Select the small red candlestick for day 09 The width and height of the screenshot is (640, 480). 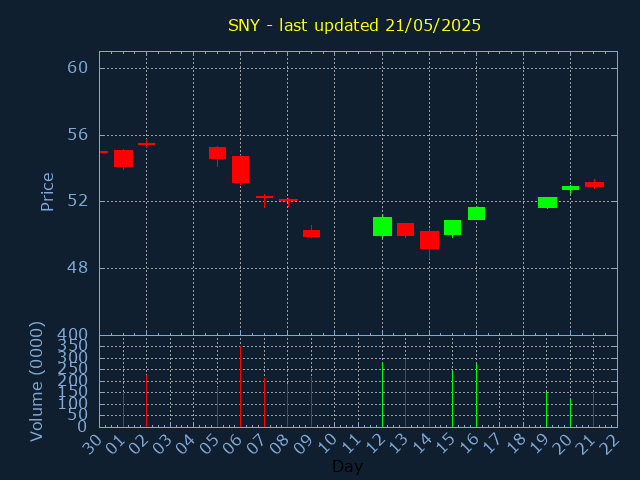tap(311, 233)
